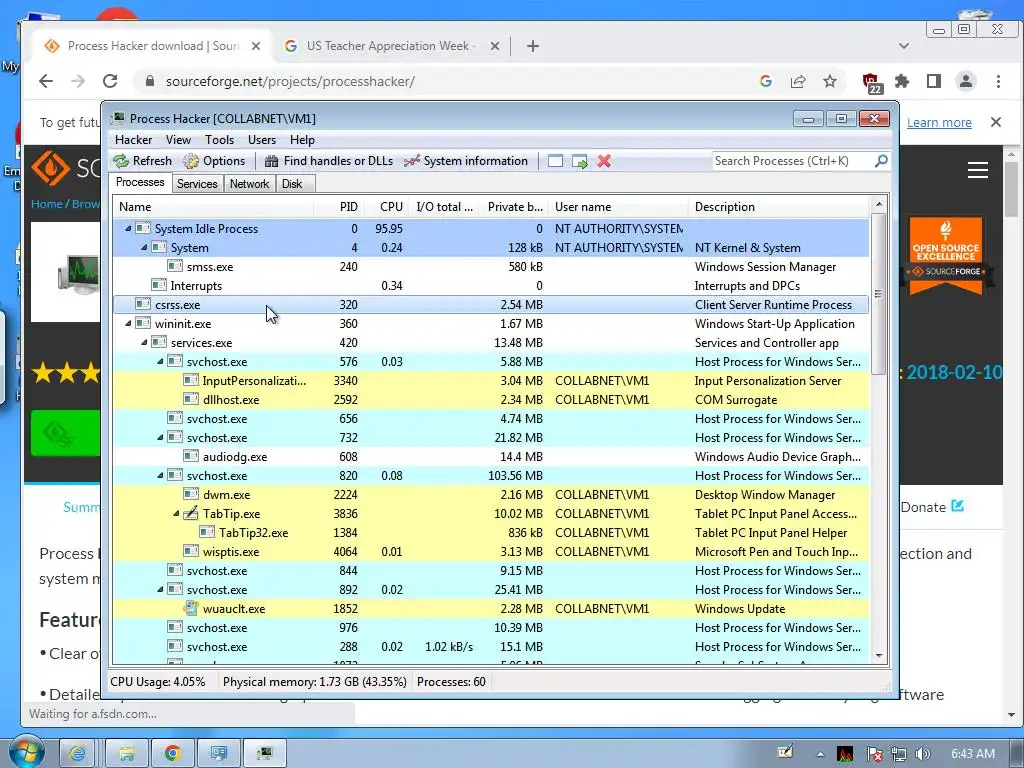Collapse the services.exe tree node
This screenshot has width=1024, height=768.
(x=144, y=342)
